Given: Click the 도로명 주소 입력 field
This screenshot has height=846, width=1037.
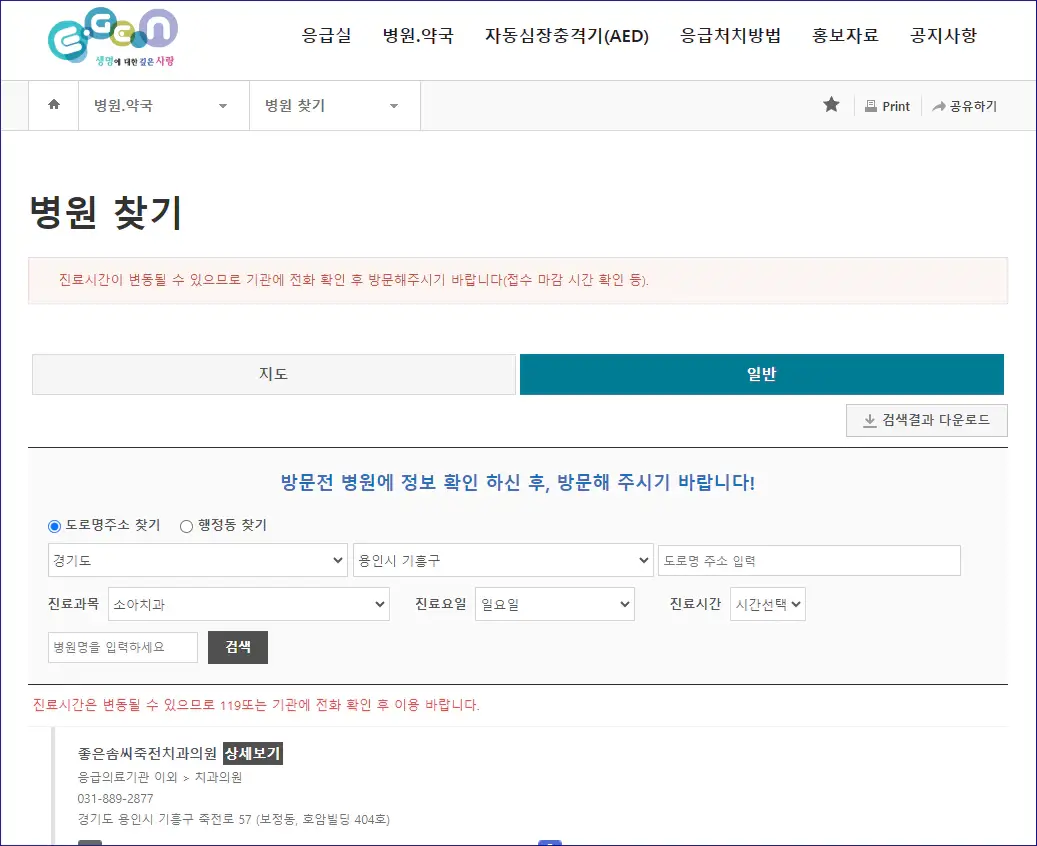Looking at the screenshot, I should point(809,560).
